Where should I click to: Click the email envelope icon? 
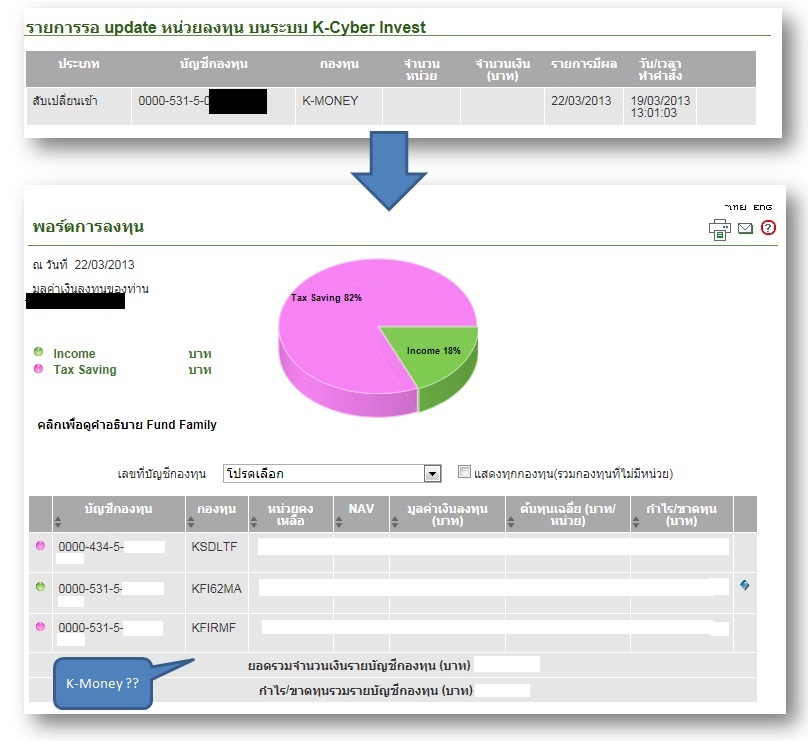click(x=745, y=228)
